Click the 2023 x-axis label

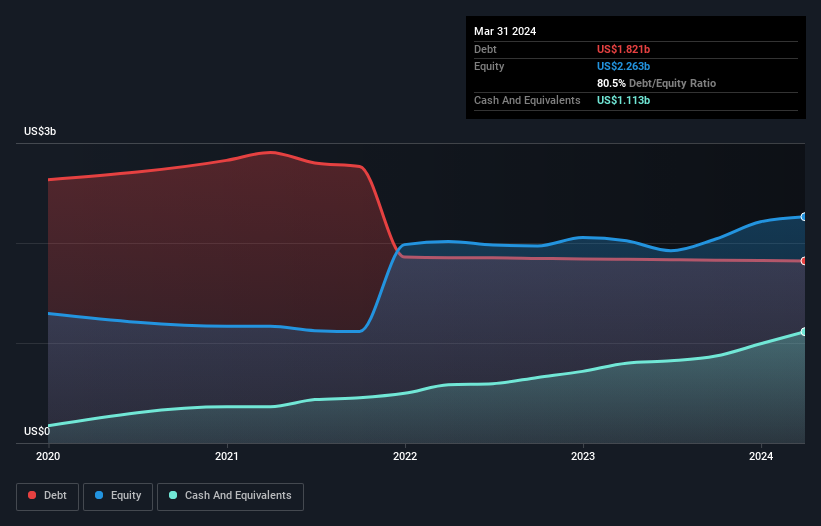[583, 456]
